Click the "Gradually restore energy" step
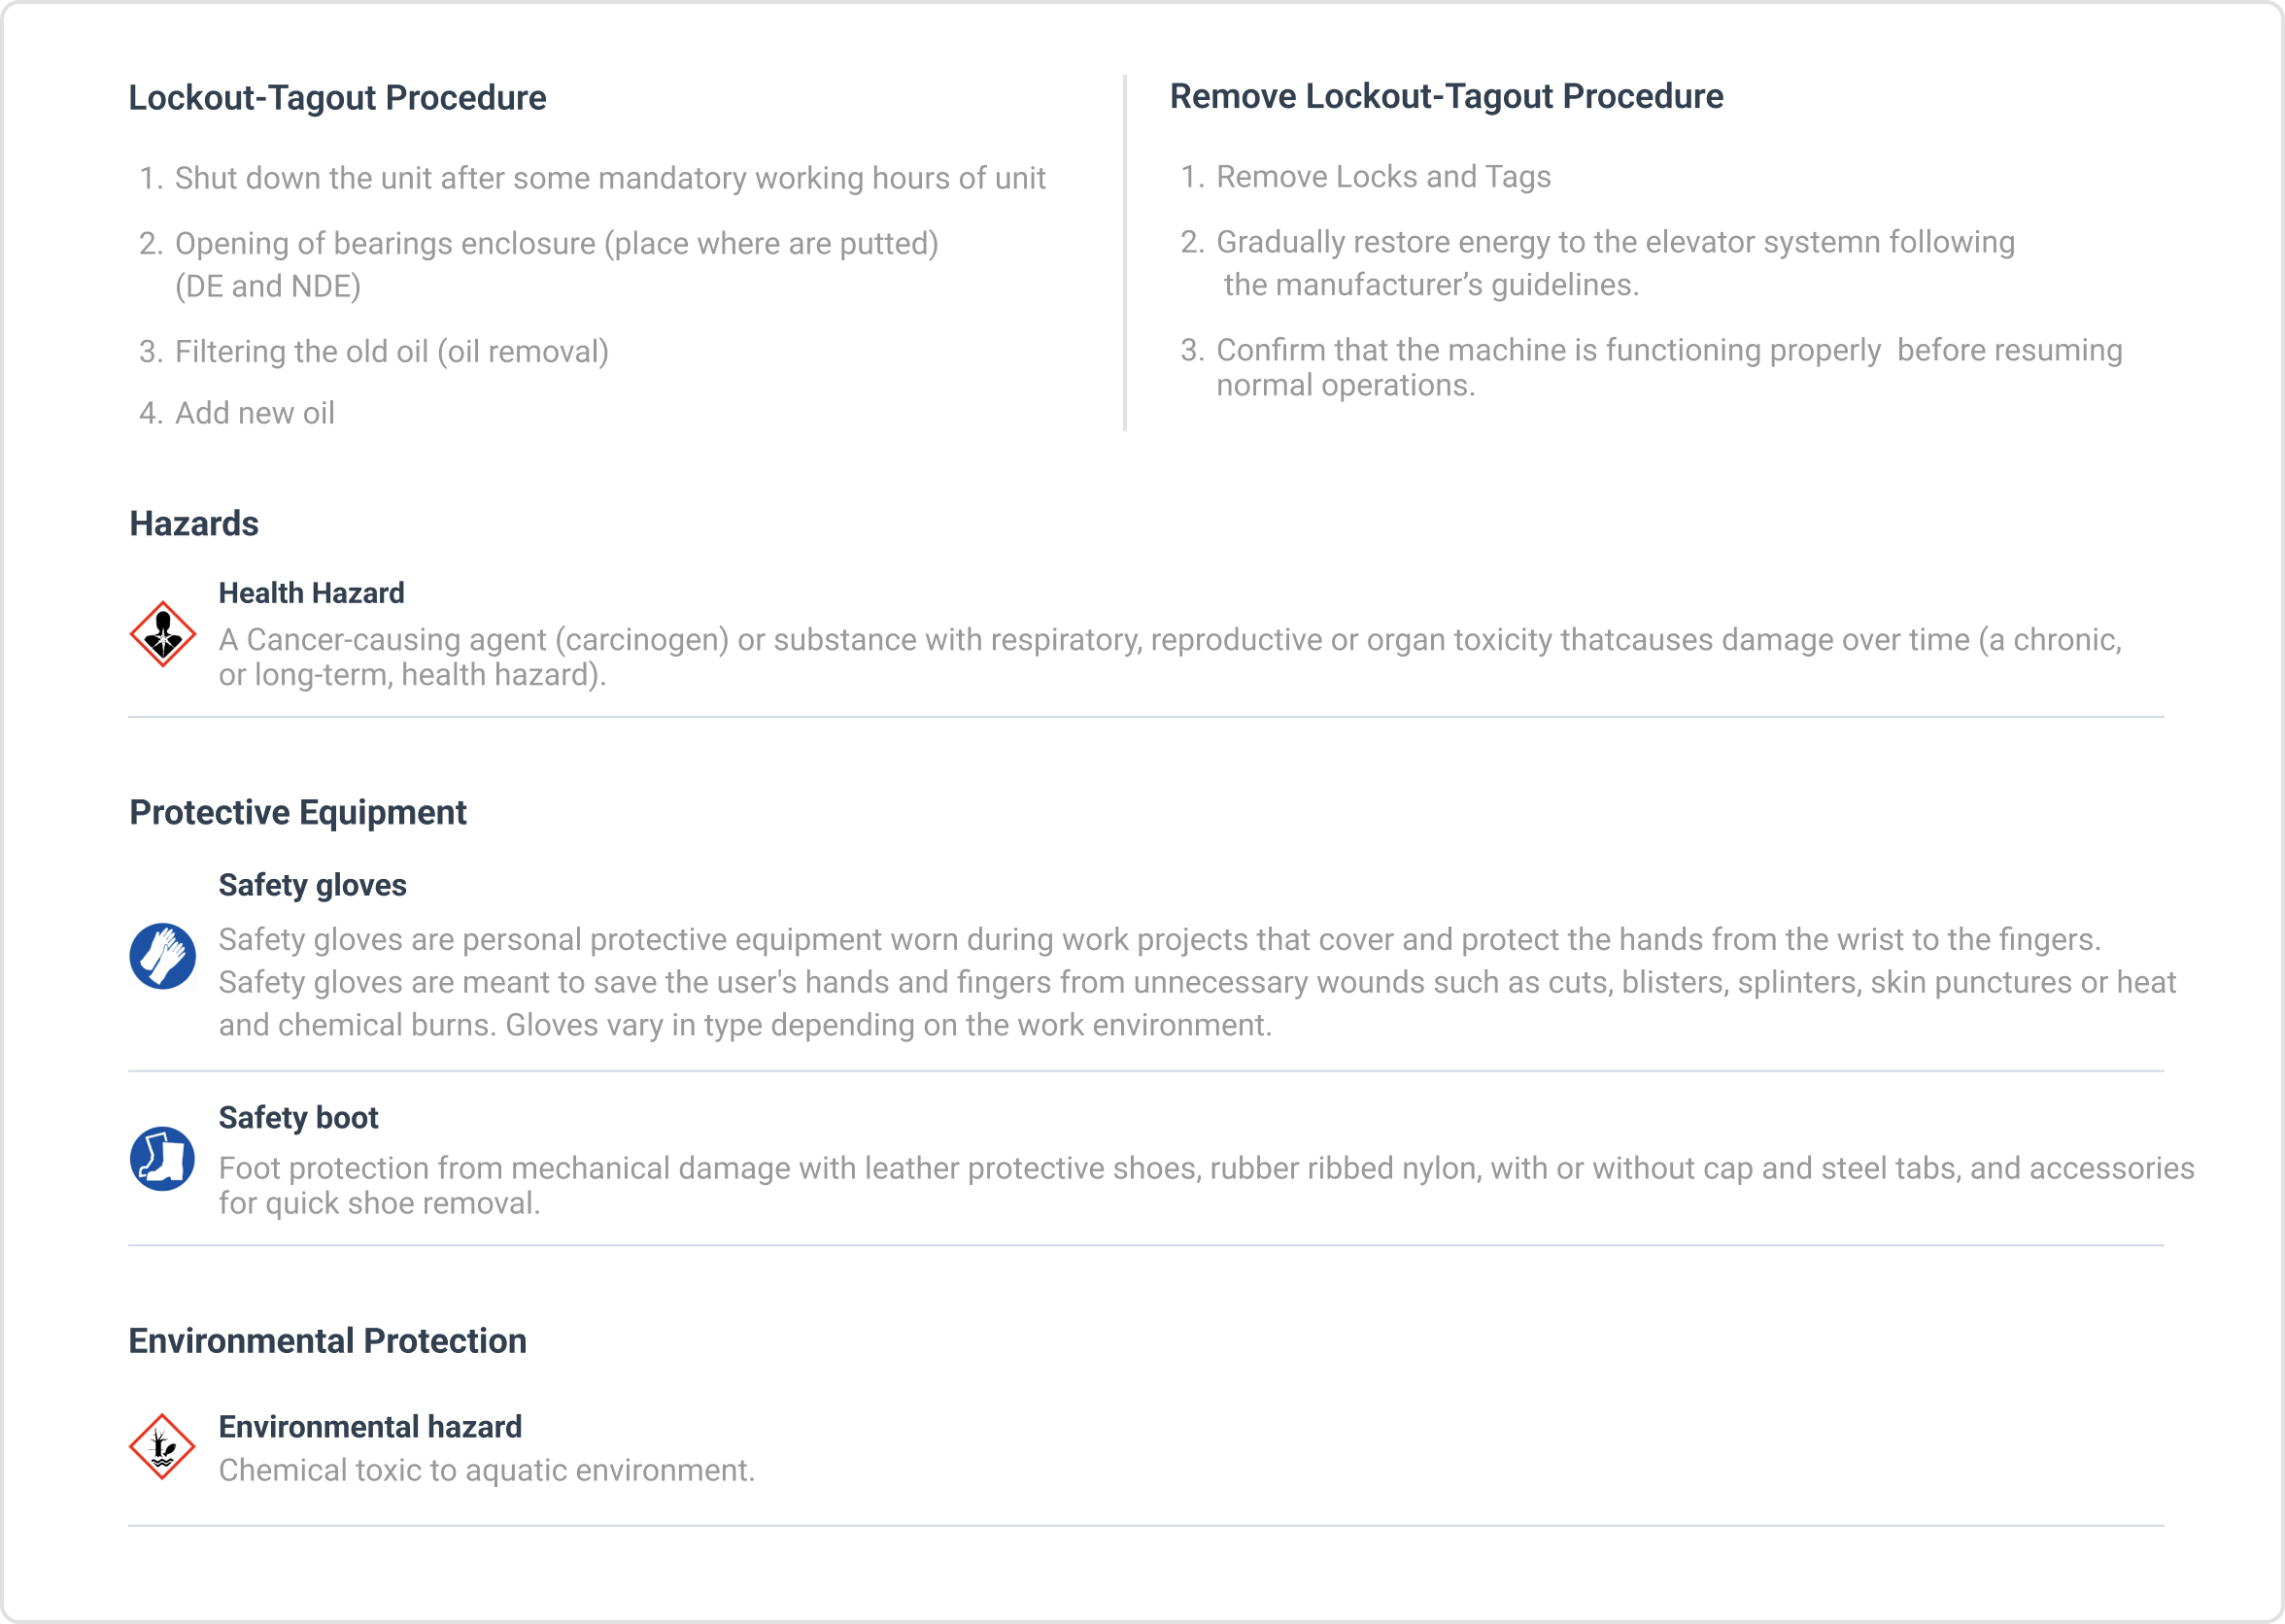Viewport: 2285px width, 1624px height. [1614, 243]
